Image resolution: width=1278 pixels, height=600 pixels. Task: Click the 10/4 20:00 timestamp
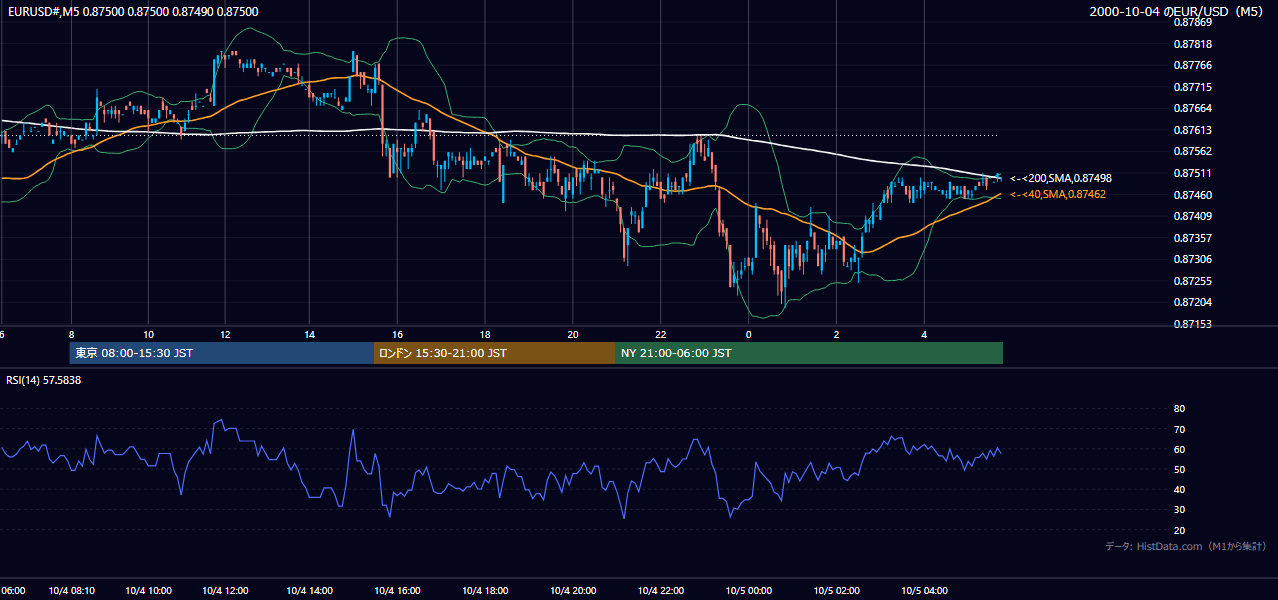point(574,590)
